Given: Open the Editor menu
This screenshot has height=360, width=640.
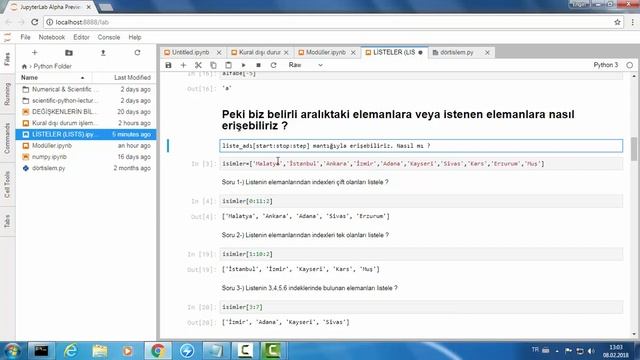Looking at the screenshot, I should point(81,37).
